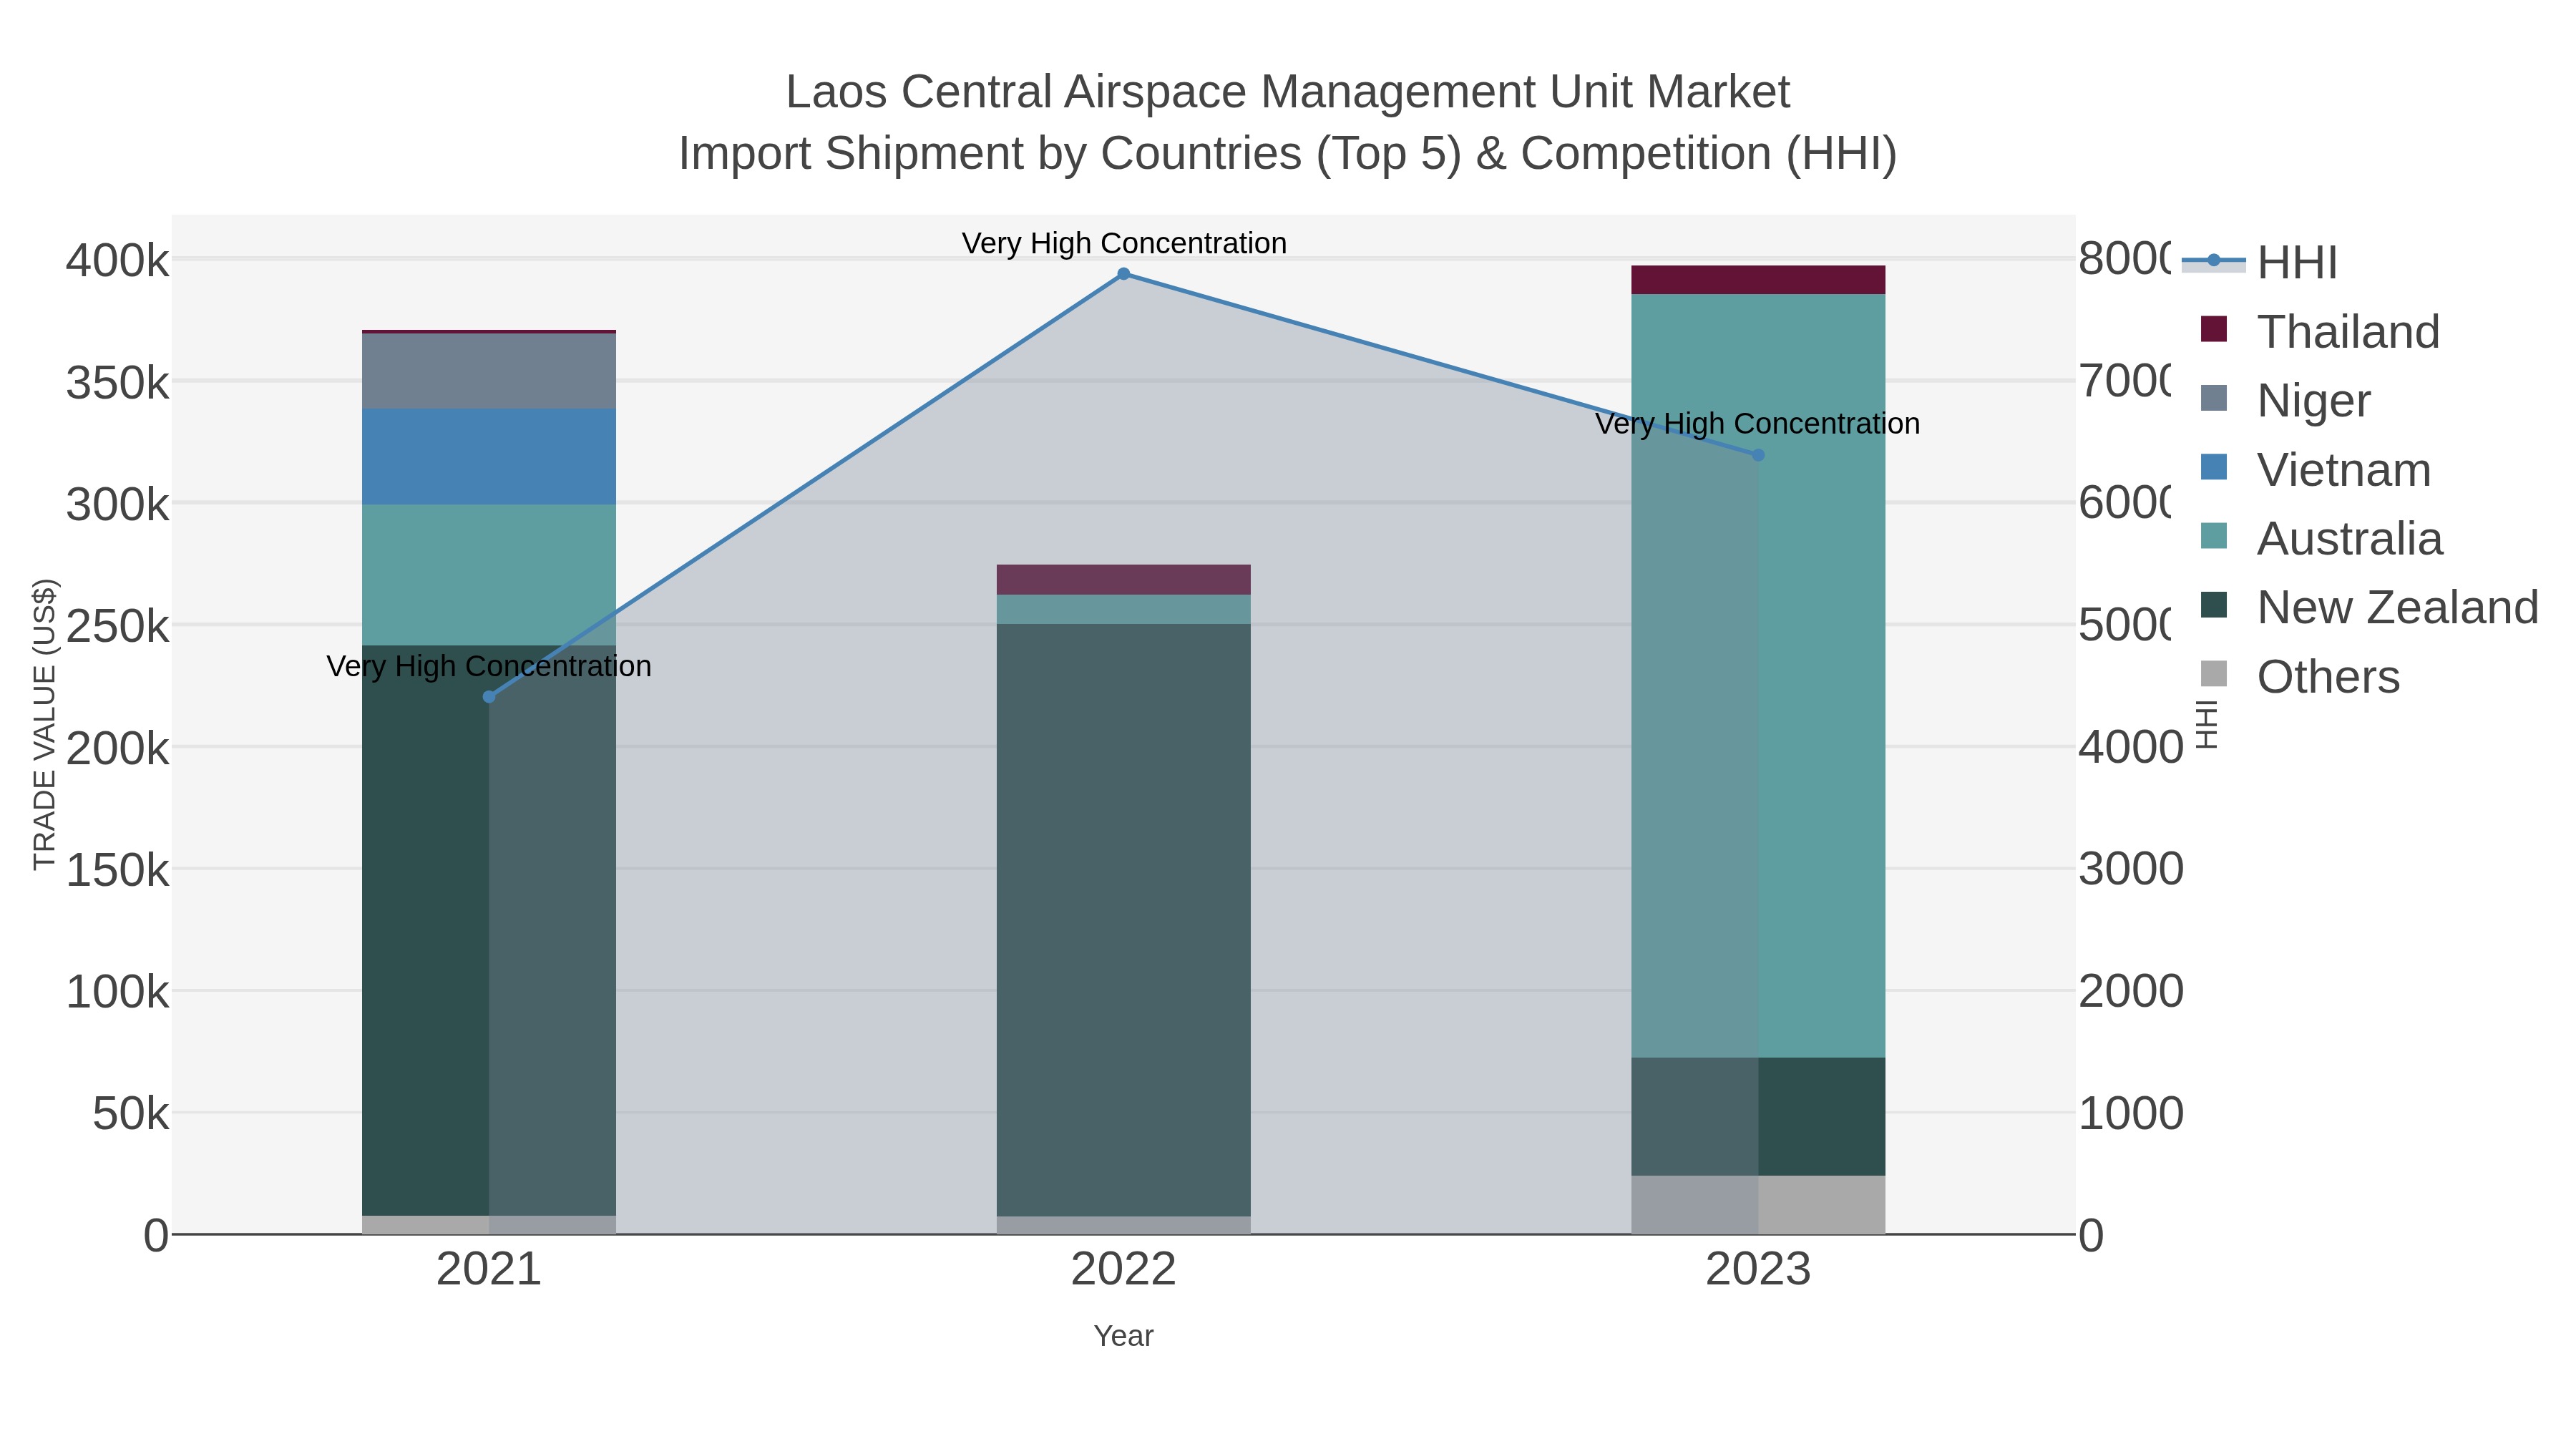Click the 2021 Very High Concentration annotation

[489, 666]
